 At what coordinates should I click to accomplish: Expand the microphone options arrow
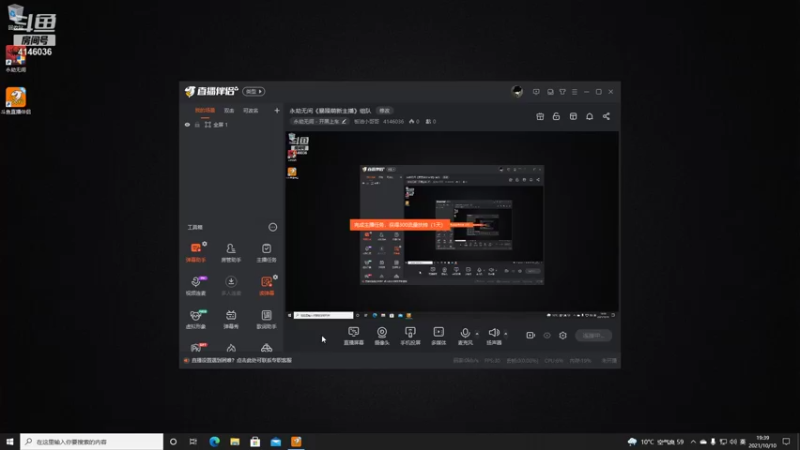[x=477, y=334]
